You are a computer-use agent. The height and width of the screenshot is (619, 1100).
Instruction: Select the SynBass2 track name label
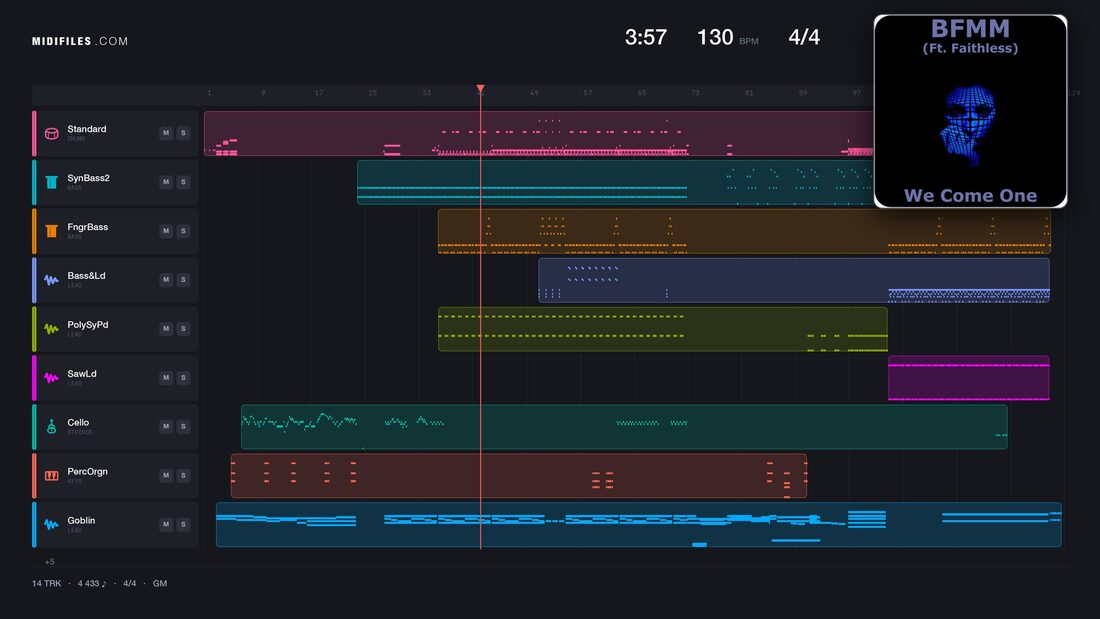(88, 178)
